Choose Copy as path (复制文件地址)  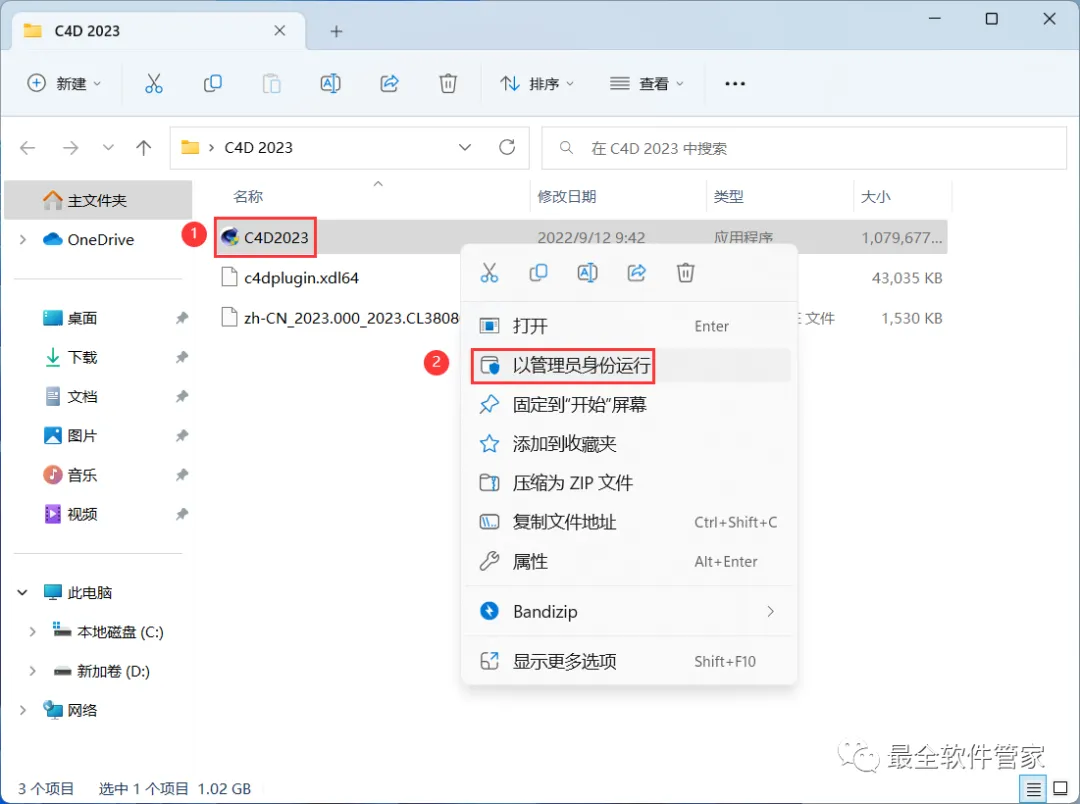(x=629, y=522)
